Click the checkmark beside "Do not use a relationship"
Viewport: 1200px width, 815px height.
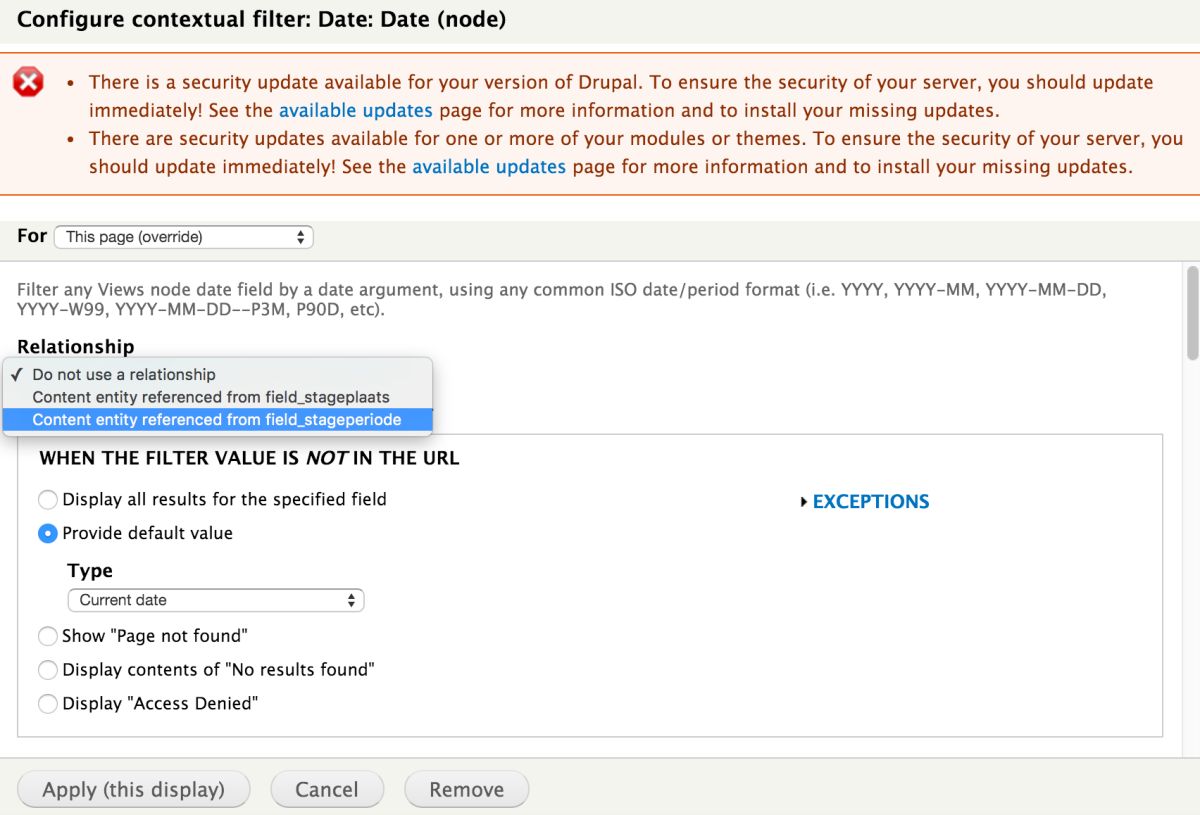(x=16, y=374)
